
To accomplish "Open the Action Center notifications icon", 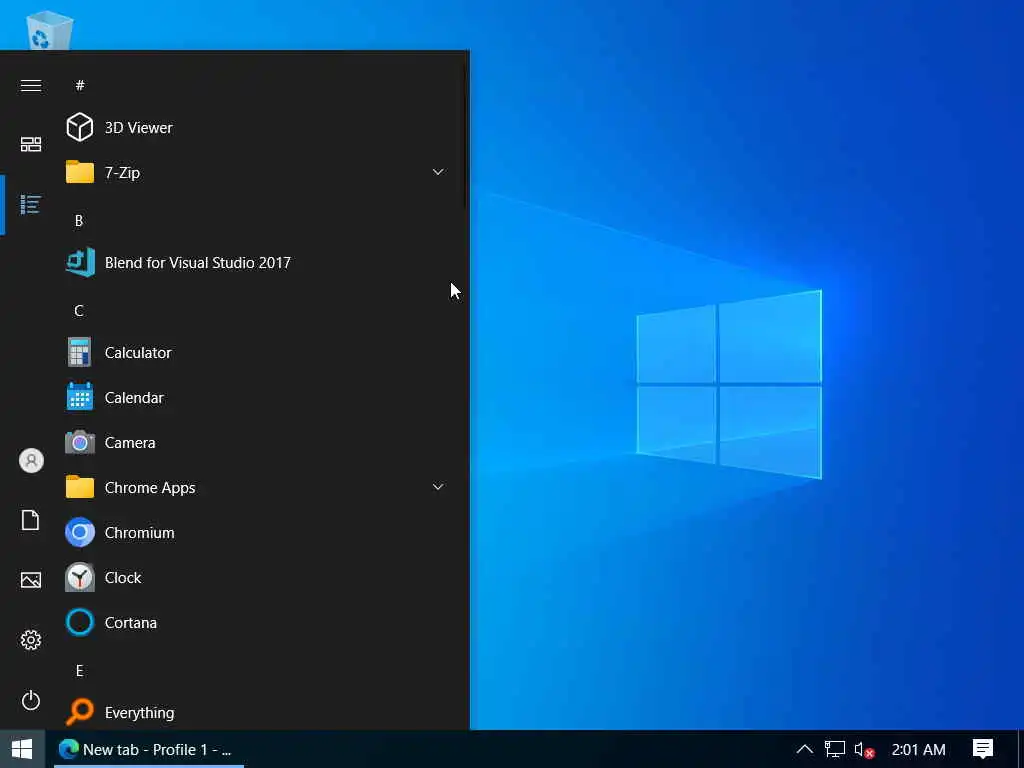I will 982,749.
